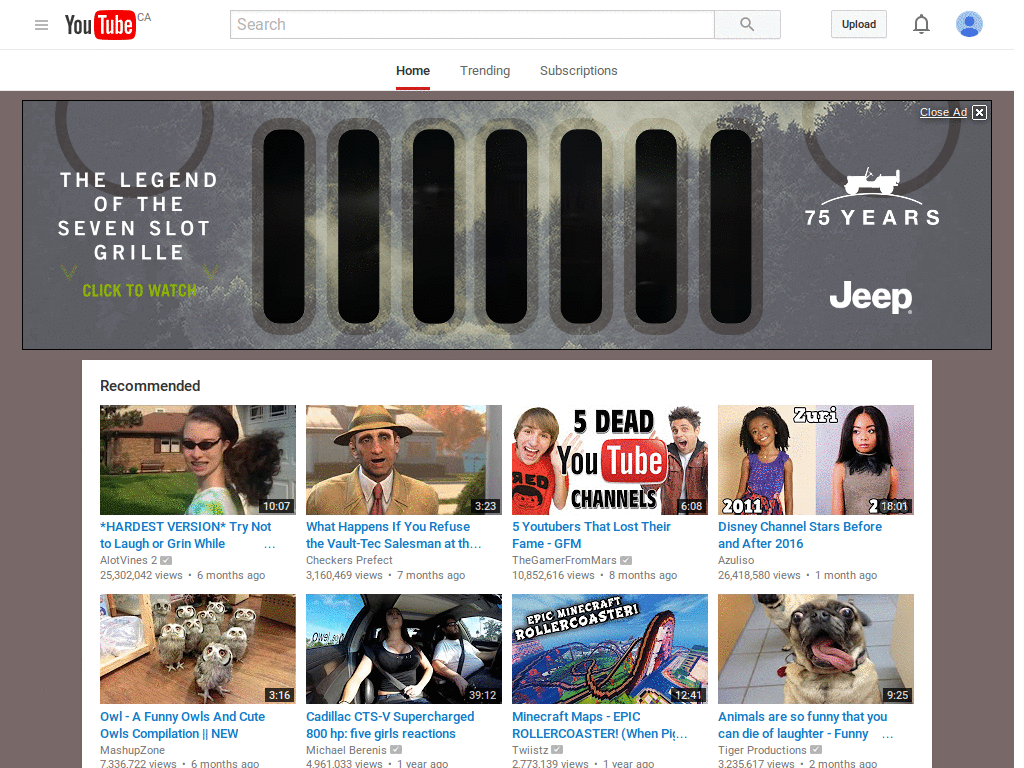1024x768 pixels.
Task: Open the Cadillac CTS-V video thumbnail
Action: [x=404, y=648]
